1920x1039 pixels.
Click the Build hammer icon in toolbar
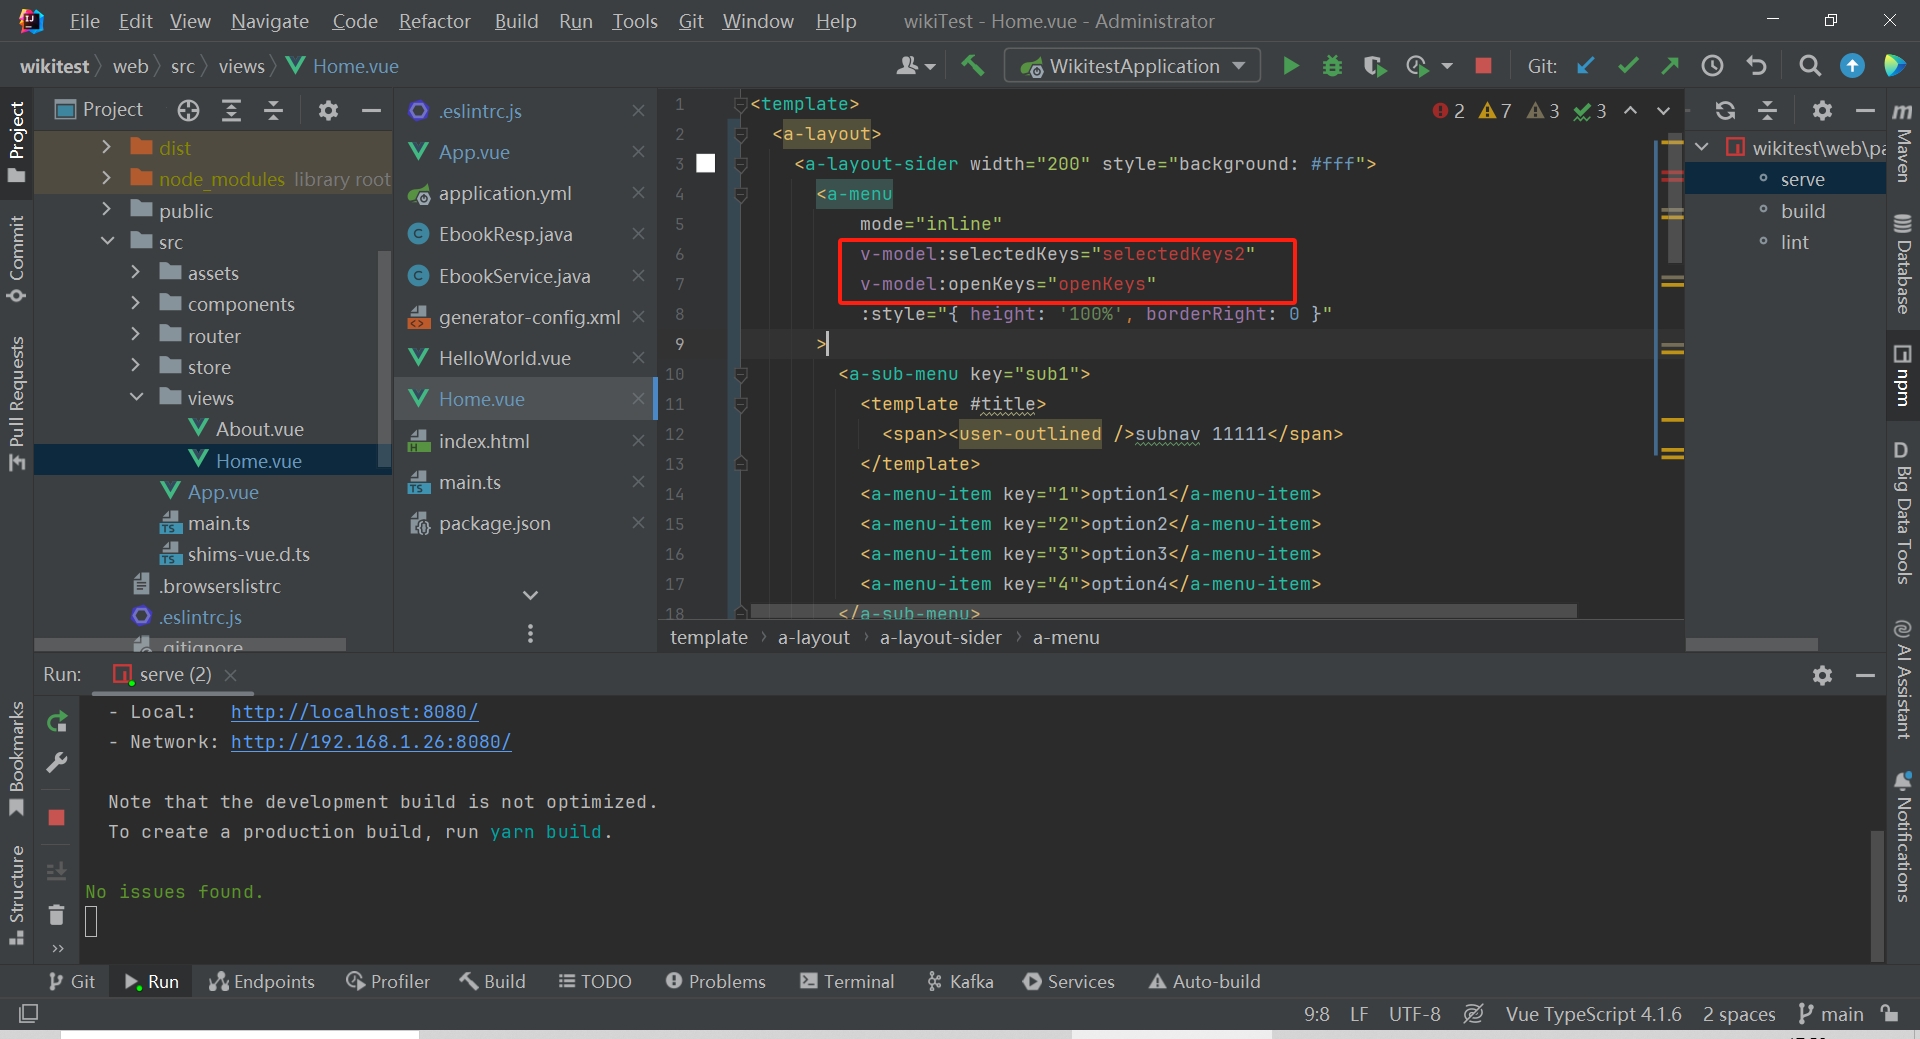(972, 66)
